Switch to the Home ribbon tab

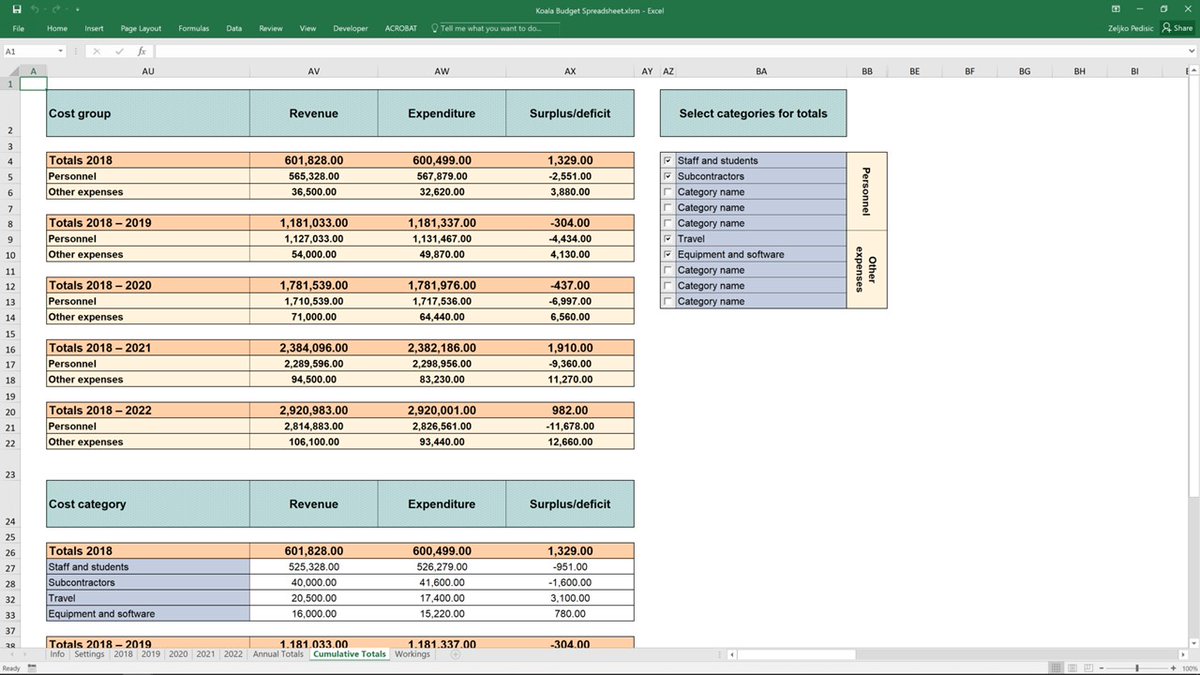(x=57, y=28)
